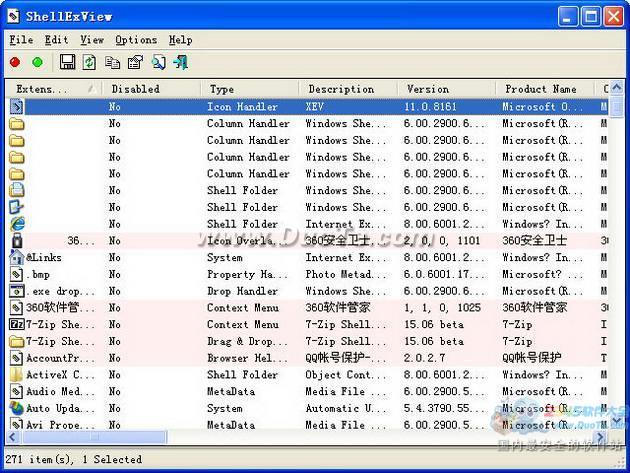The width and height of the screenshot is (630, 473).
Task: Open the Help menu
Action: [180, 40]
